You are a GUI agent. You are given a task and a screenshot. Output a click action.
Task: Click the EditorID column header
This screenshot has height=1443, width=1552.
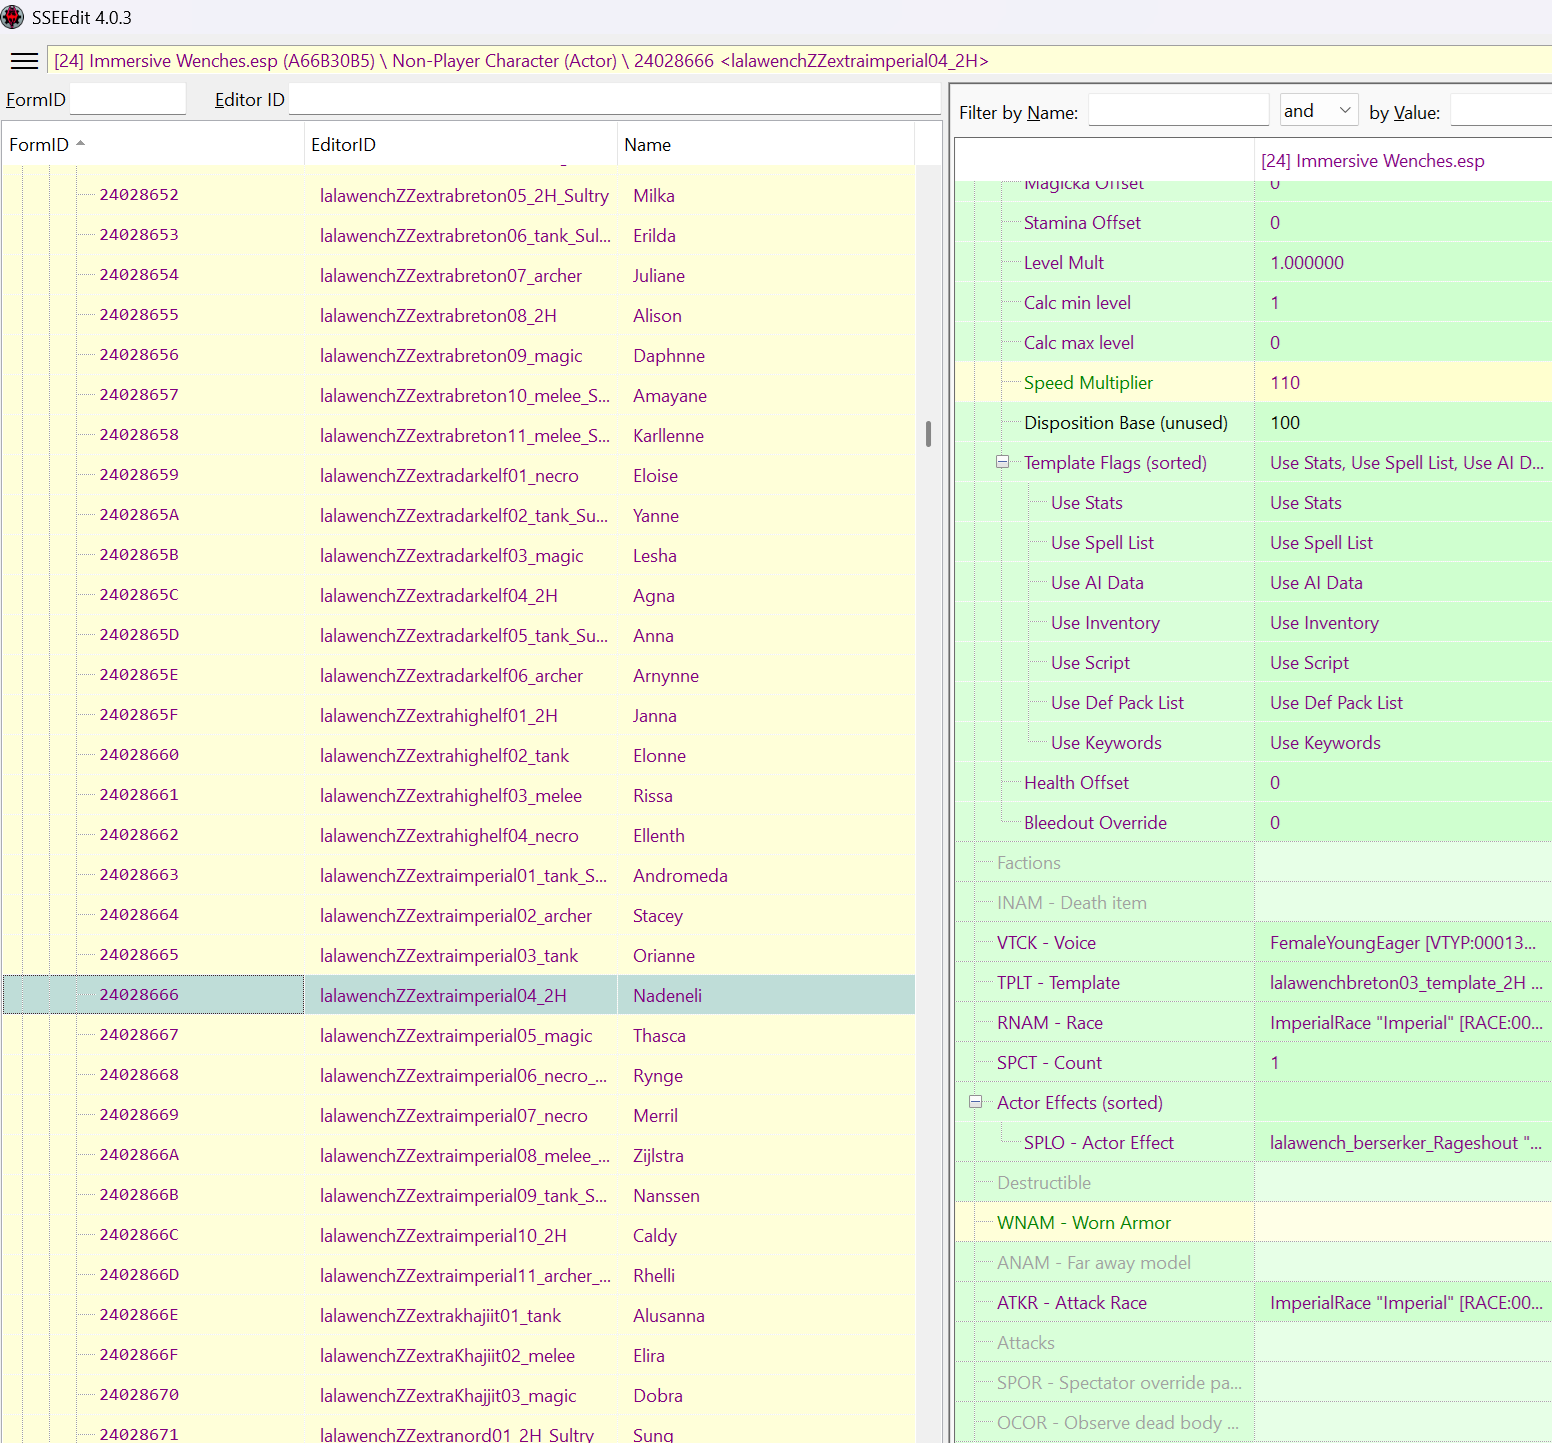343,145
